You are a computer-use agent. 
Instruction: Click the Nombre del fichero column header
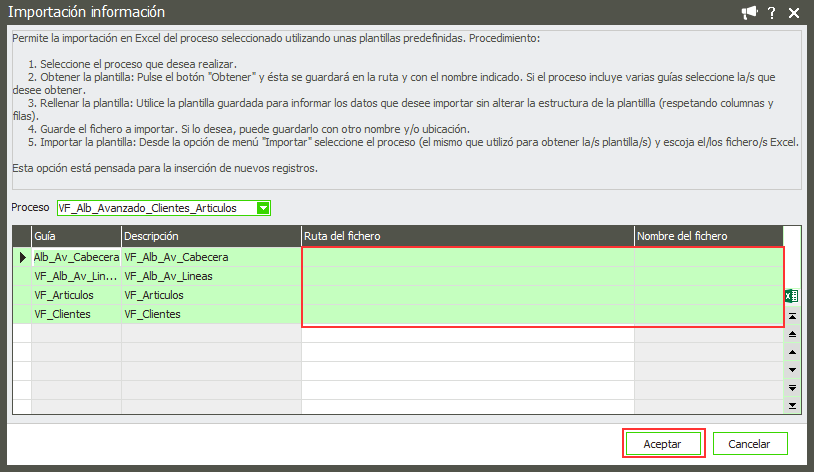[x=708, y=236]
